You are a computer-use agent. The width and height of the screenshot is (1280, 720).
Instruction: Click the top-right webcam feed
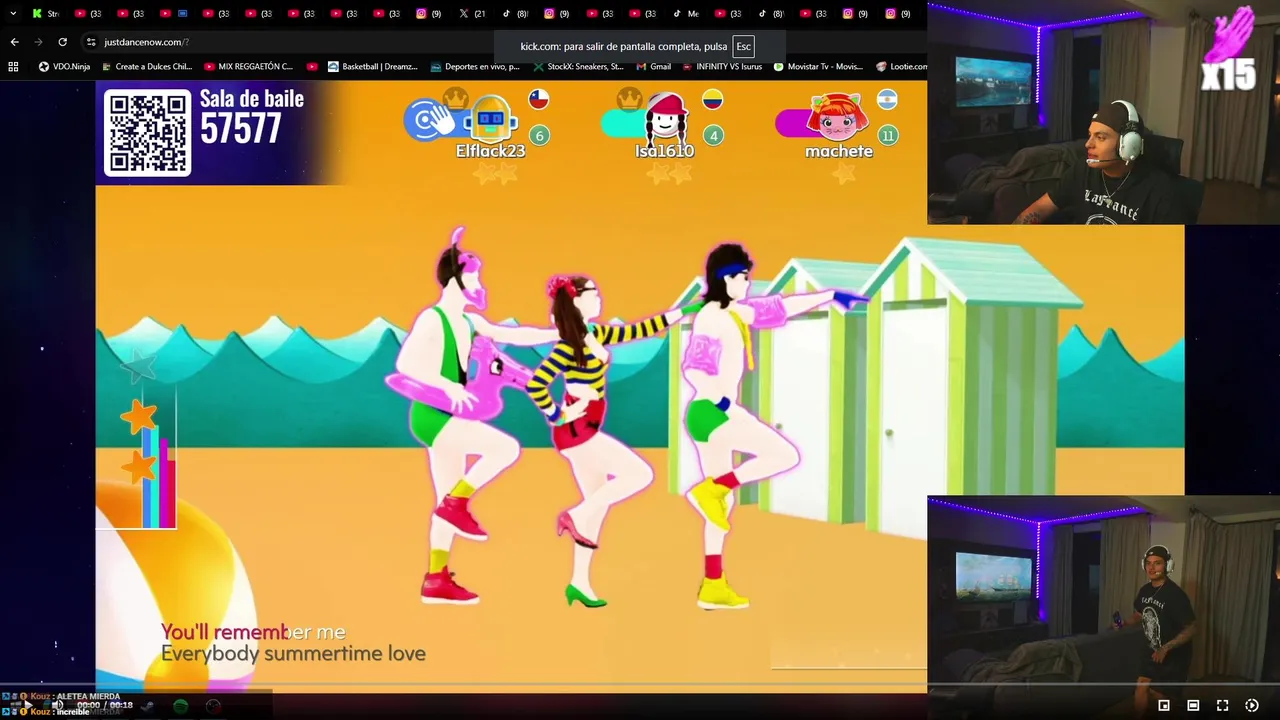[1103, 113]
